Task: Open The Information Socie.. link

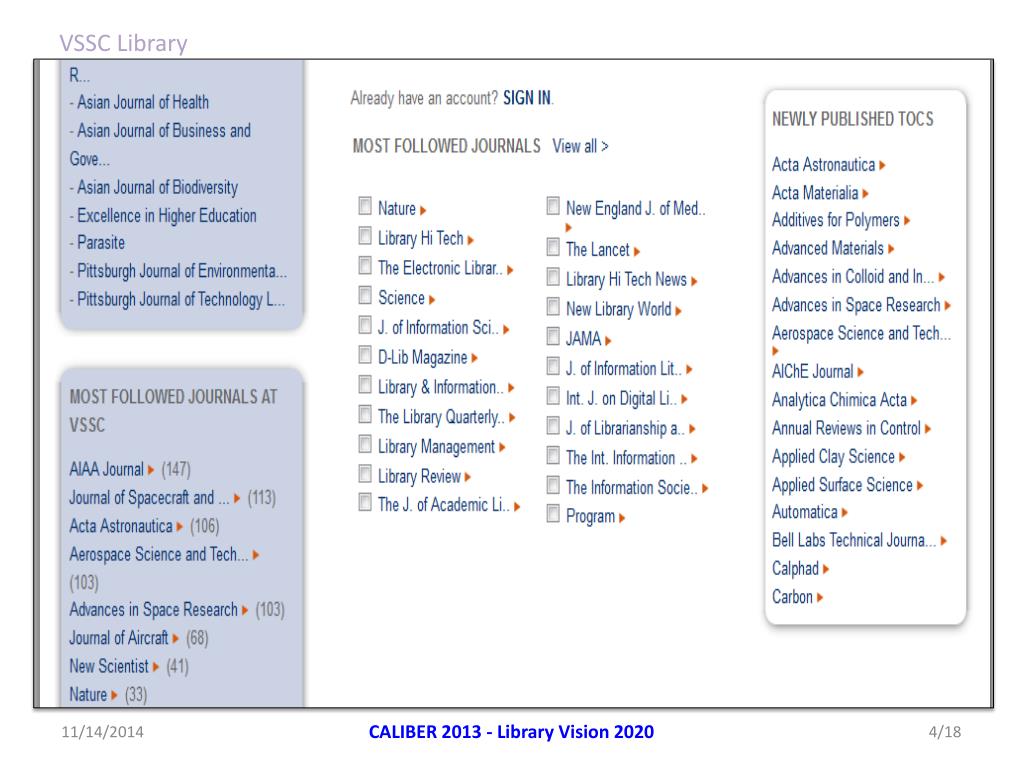Action: (632, 488)
